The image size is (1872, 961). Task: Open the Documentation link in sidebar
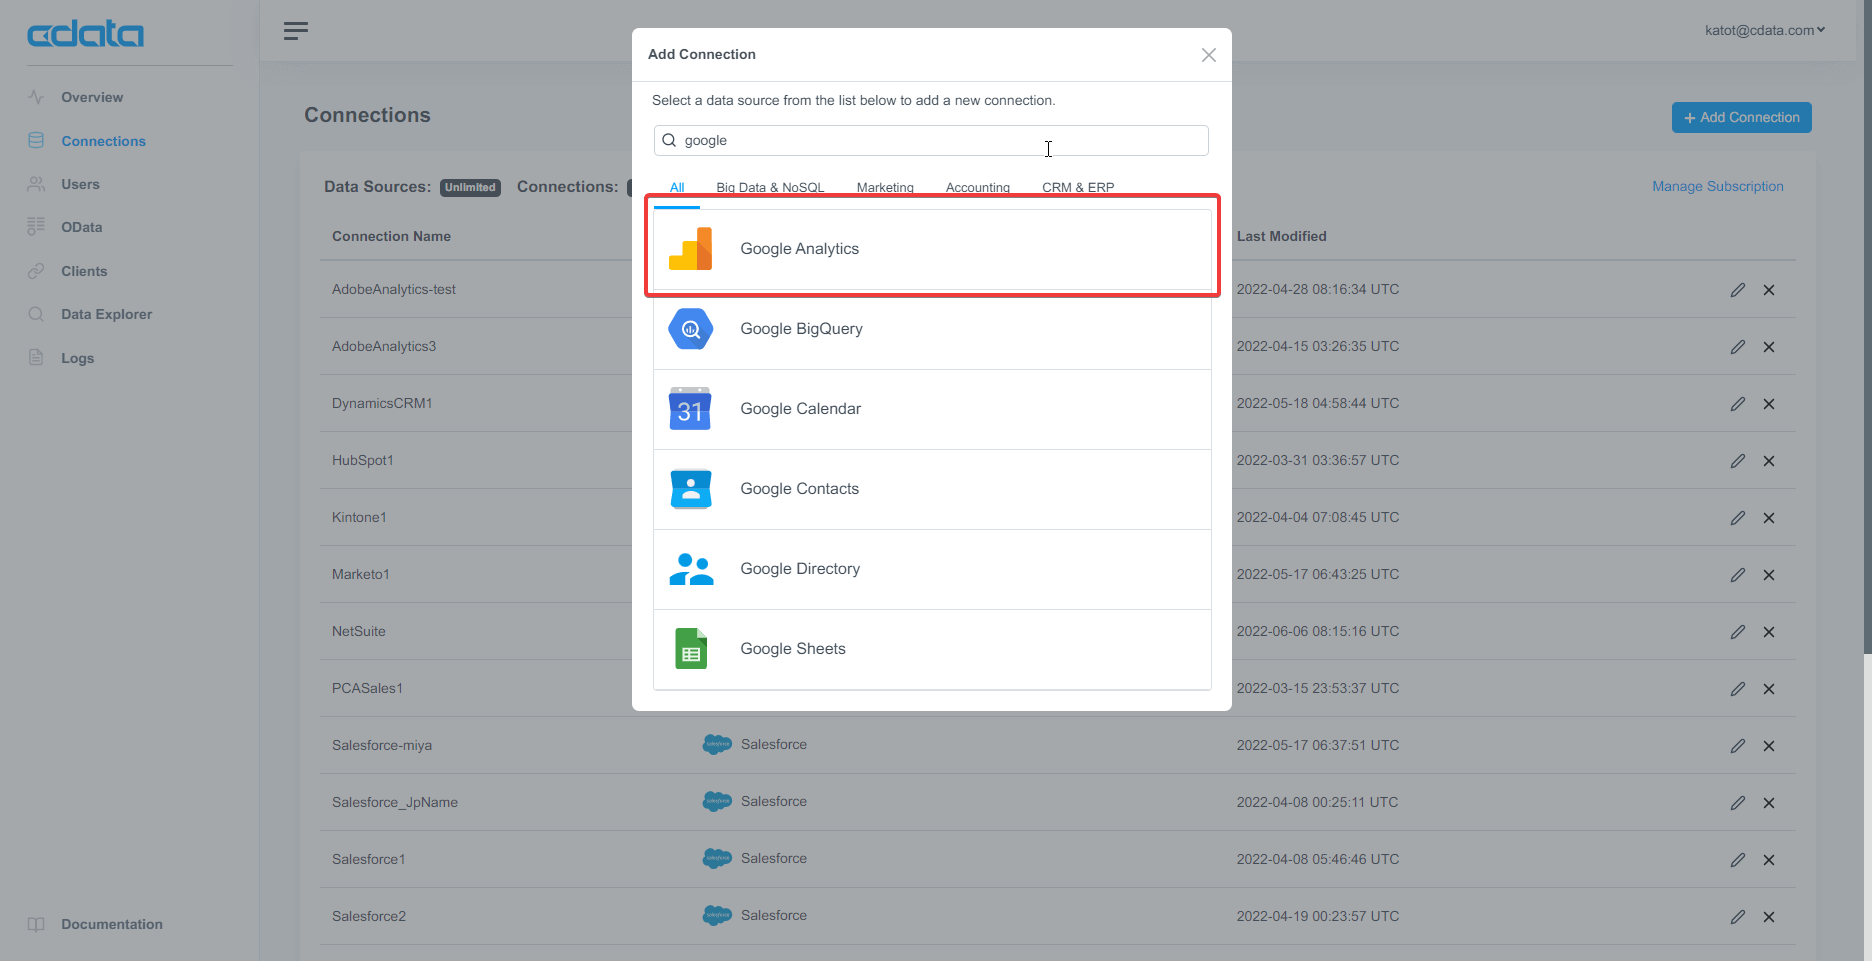click(x=111, y=924)
